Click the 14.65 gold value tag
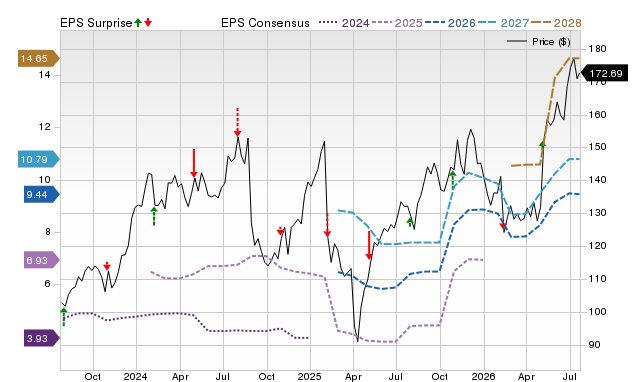The width and height of the screenshot is (640, 382). click(38, 58)
